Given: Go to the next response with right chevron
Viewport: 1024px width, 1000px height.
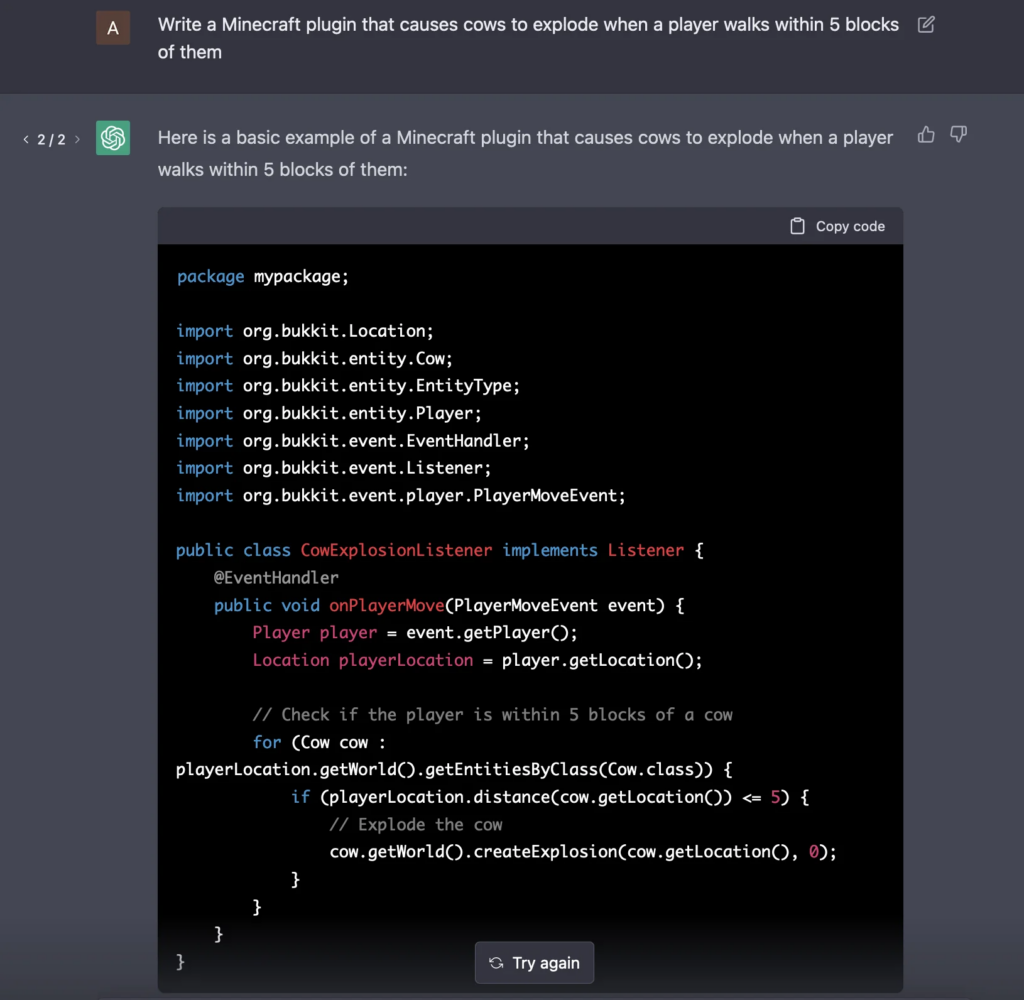Looking at the screenshot, I should [77, 139].
